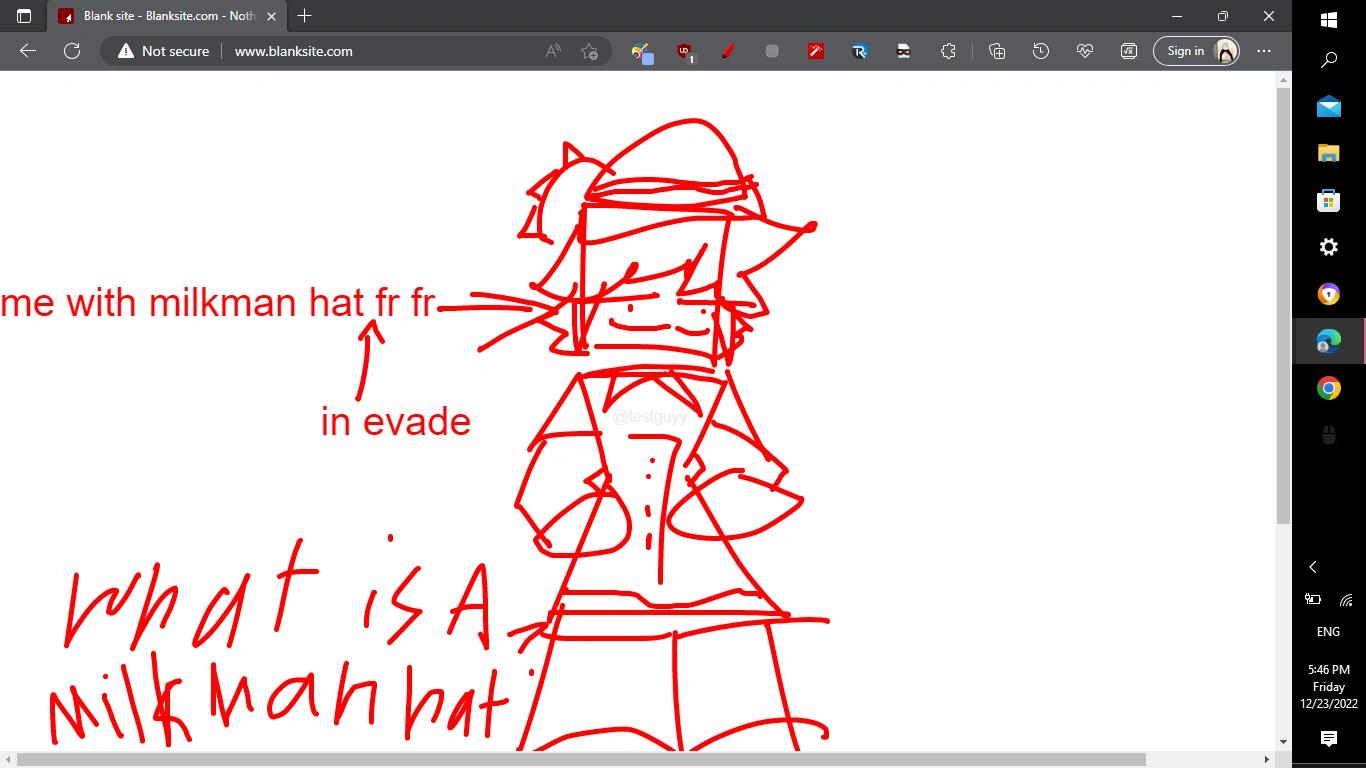Open a new browser tab

click(x=304, y=16)
